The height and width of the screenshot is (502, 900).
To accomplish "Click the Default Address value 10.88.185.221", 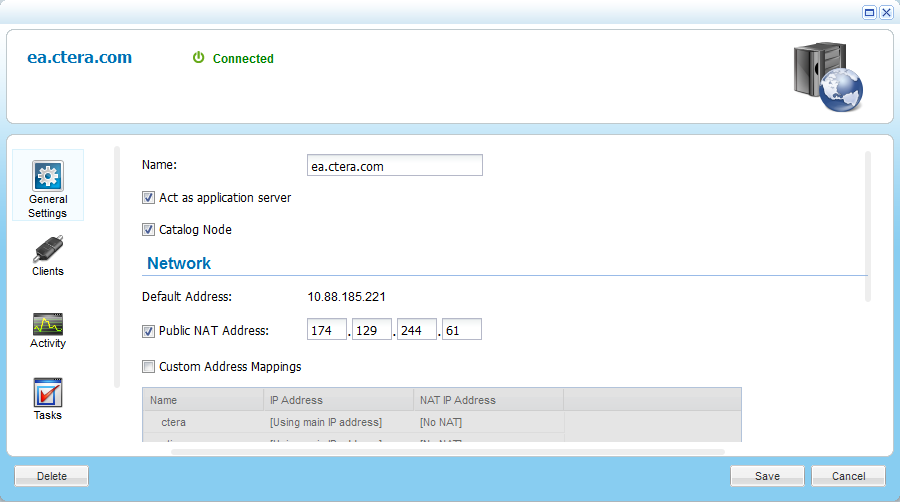I will coord(347,297).
